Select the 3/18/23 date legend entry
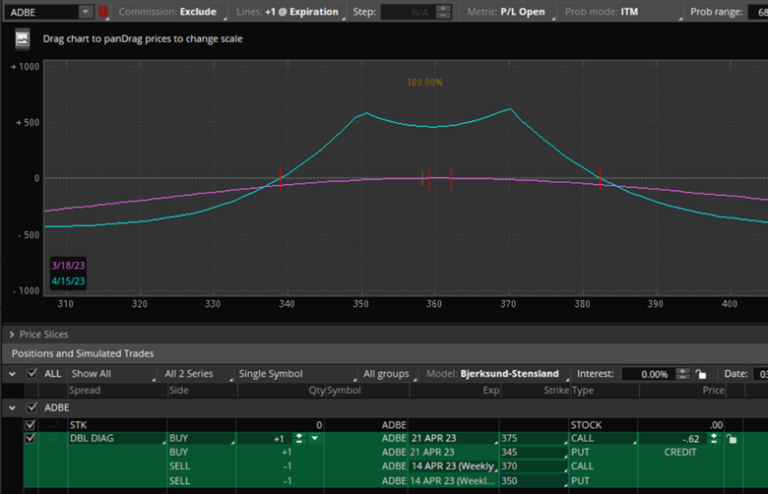The width and height of the screenshot is (768, 494). coord(68,265)
